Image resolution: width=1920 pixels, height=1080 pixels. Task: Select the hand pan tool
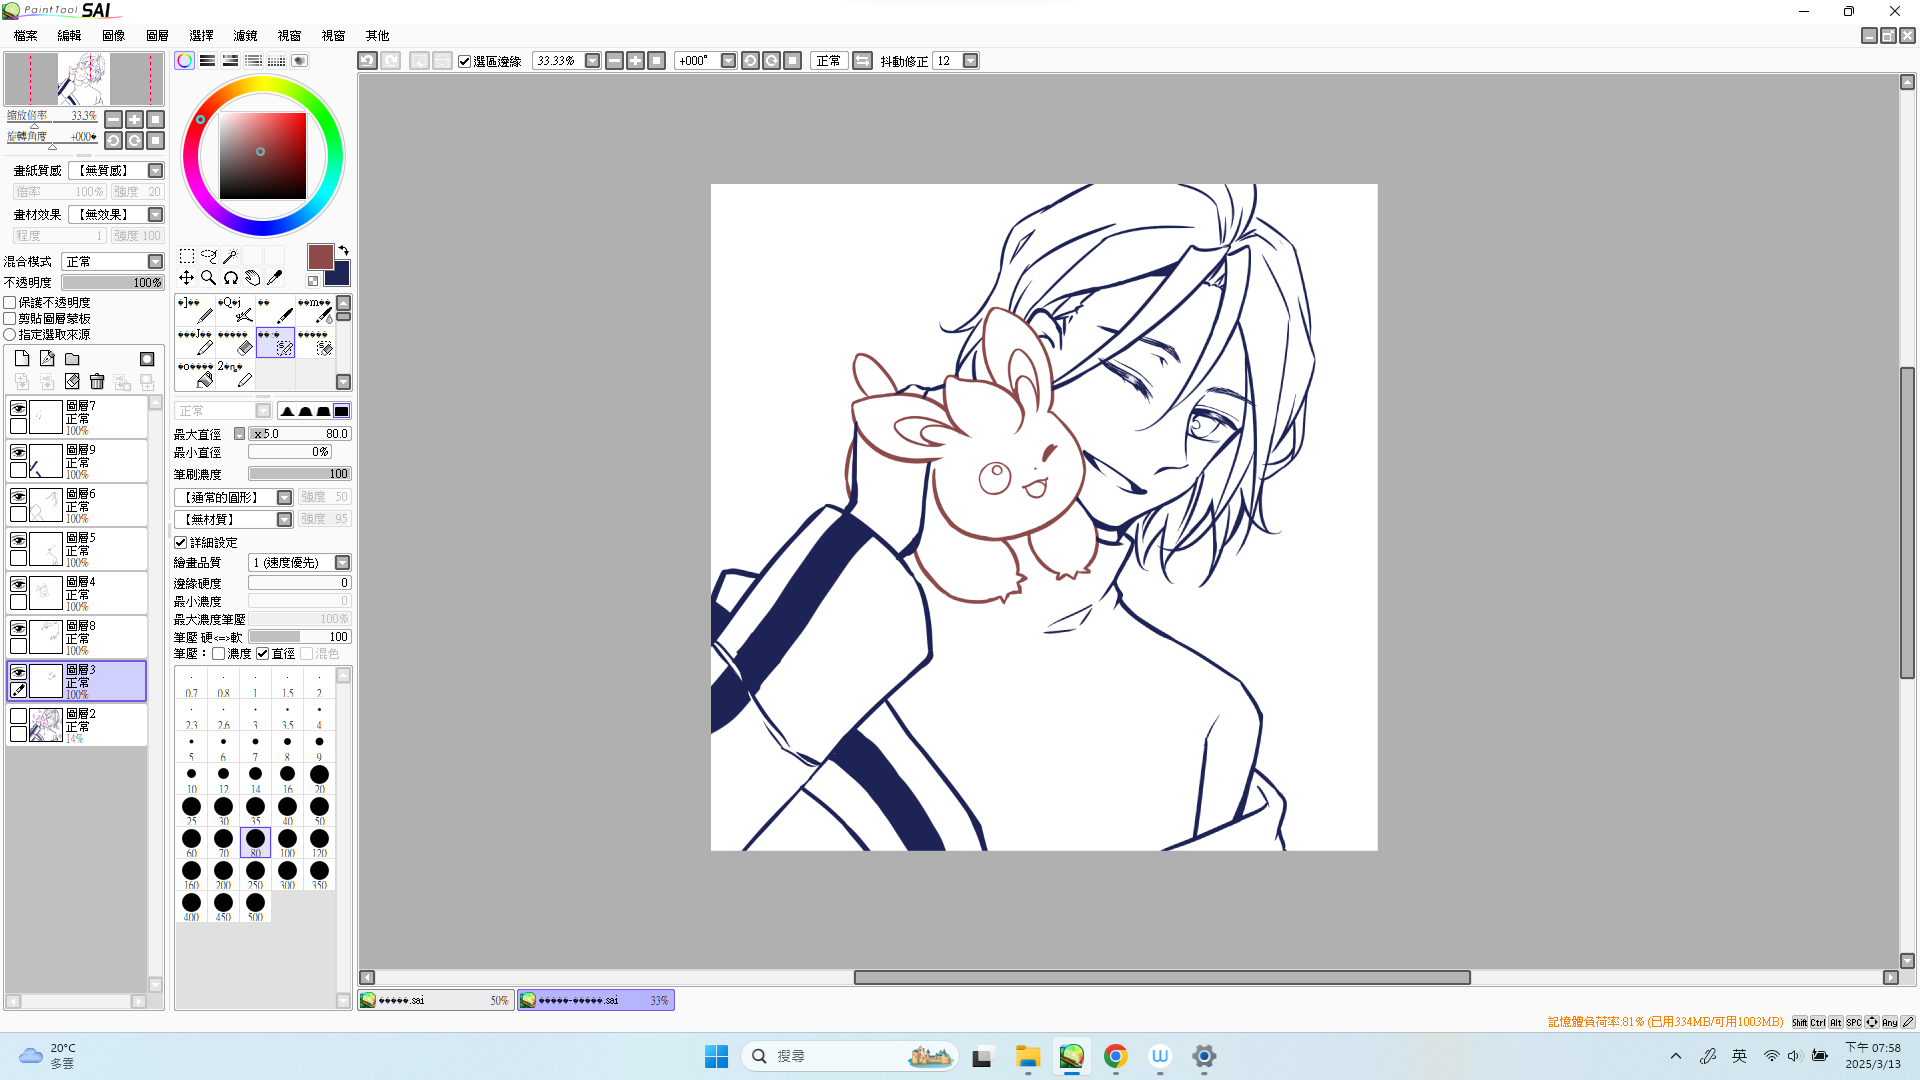[252, 278]
